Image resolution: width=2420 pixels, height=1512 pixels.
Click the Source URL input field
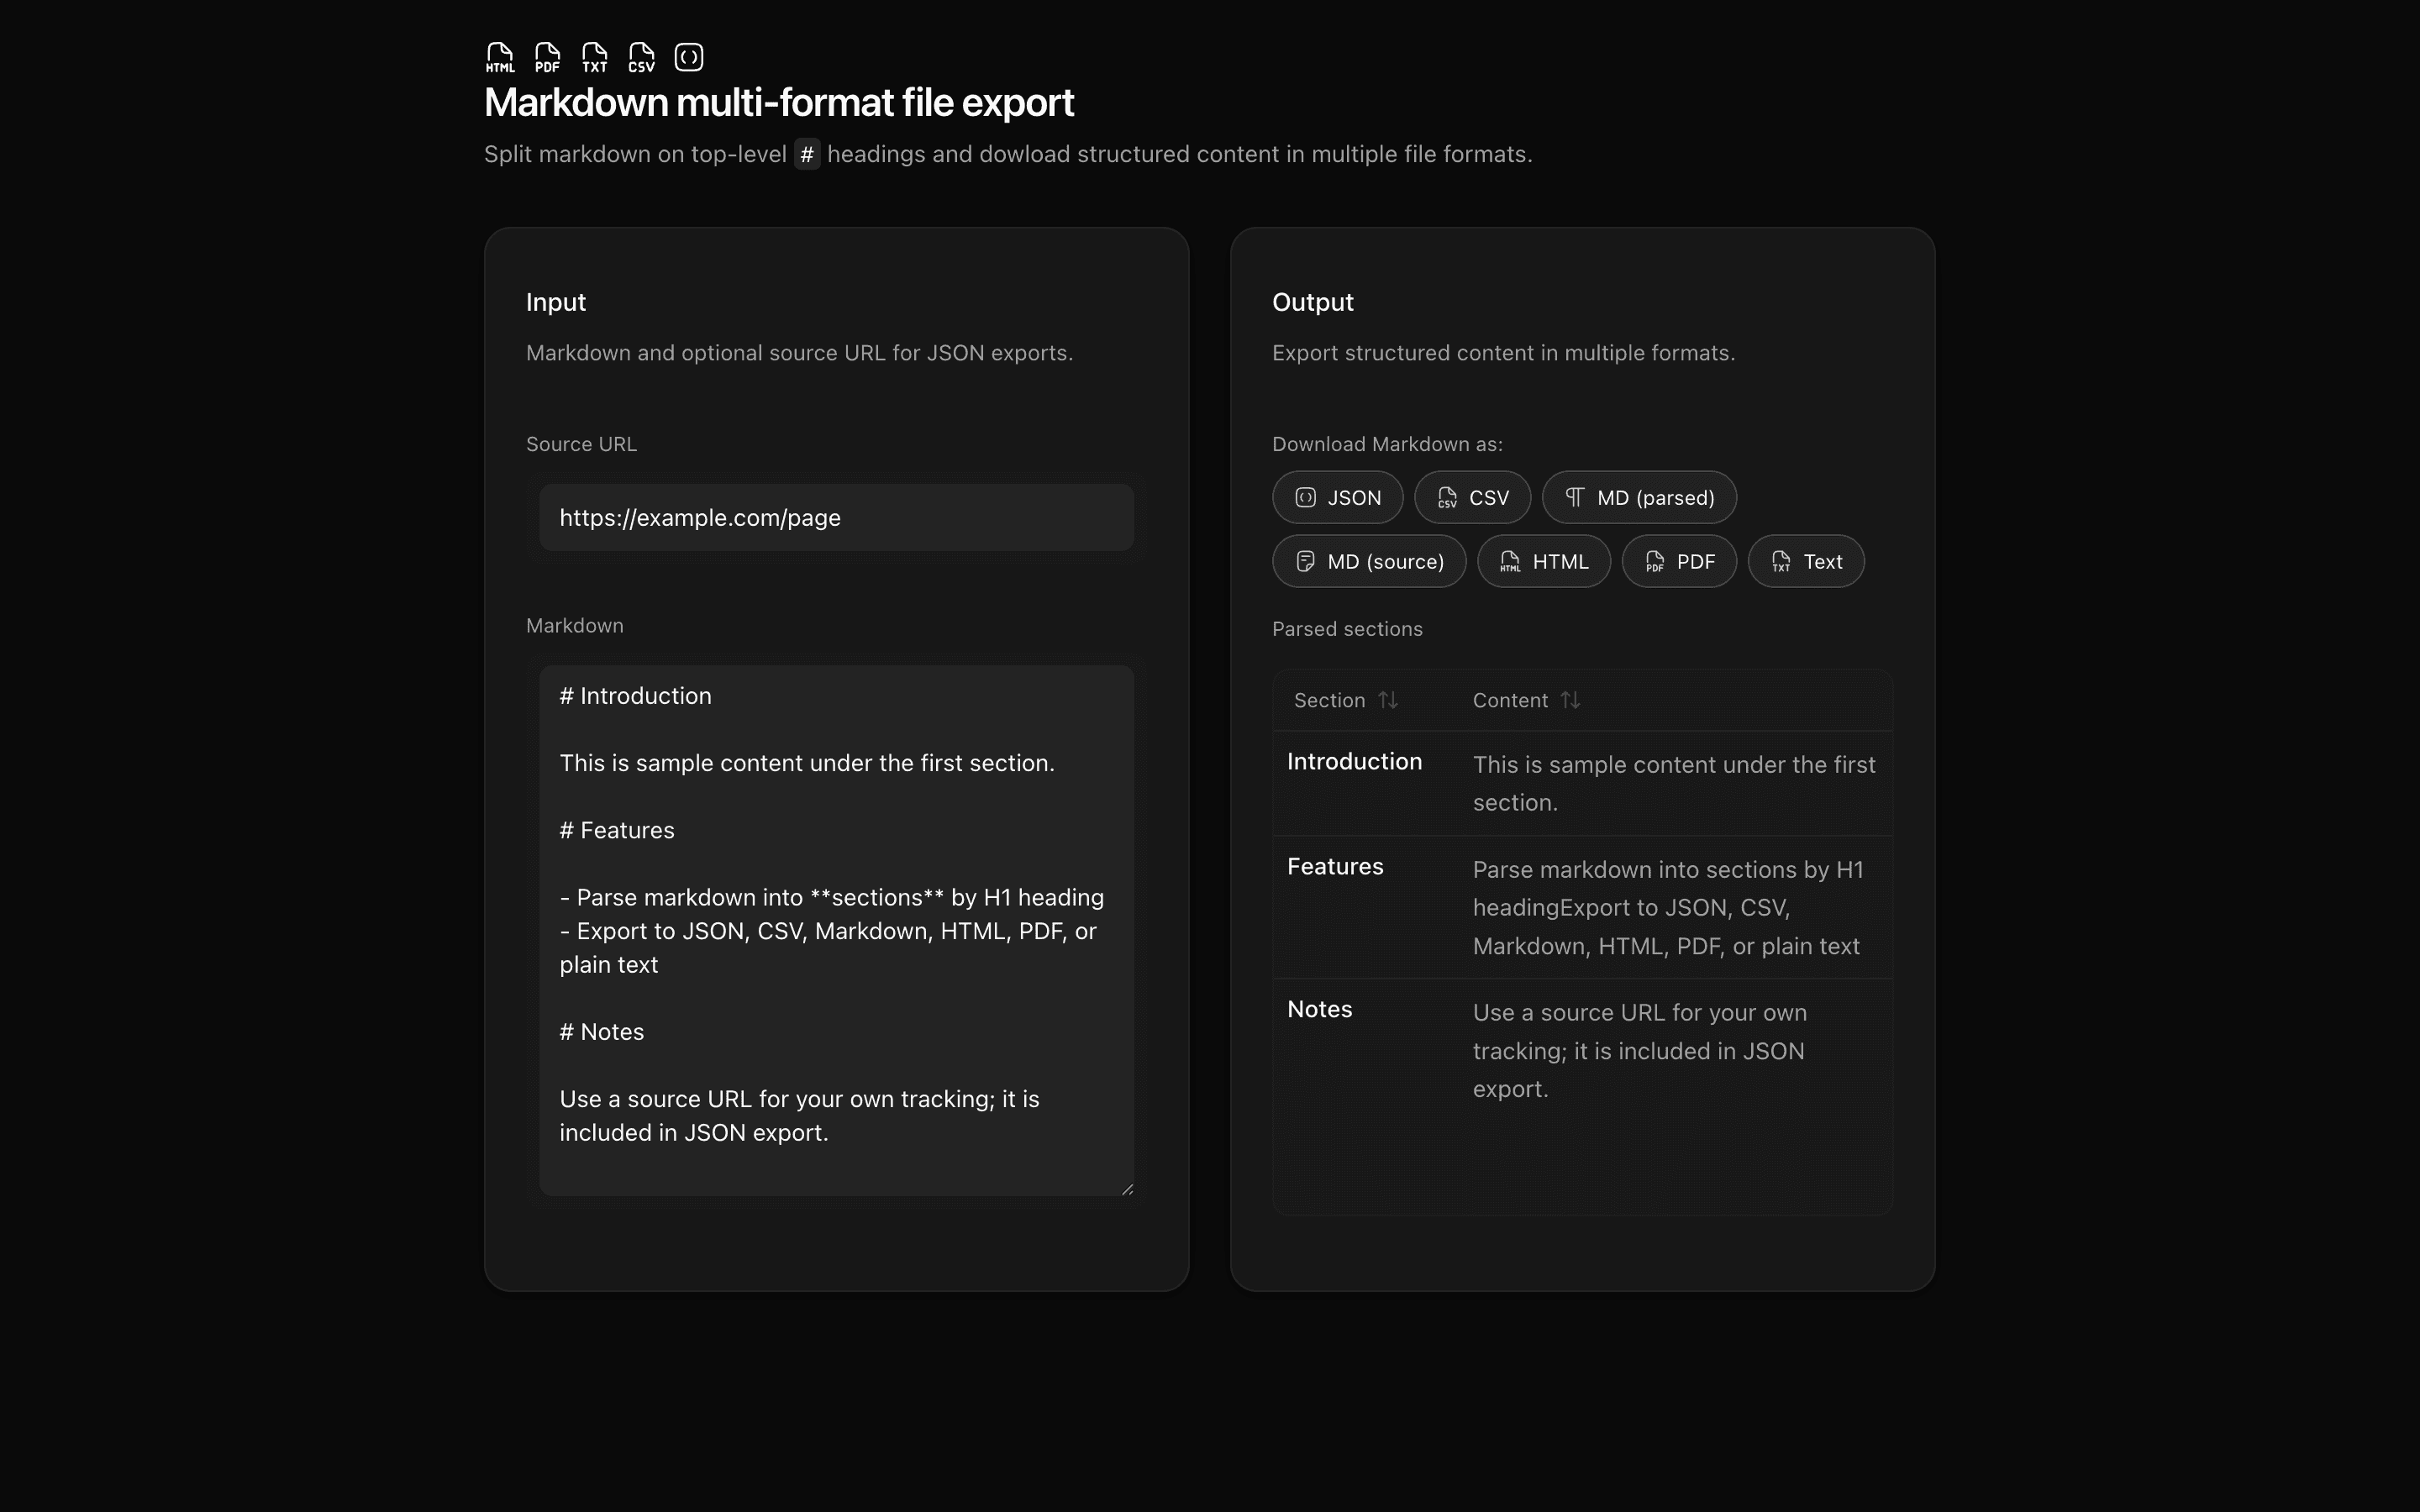tap(836, 517)
